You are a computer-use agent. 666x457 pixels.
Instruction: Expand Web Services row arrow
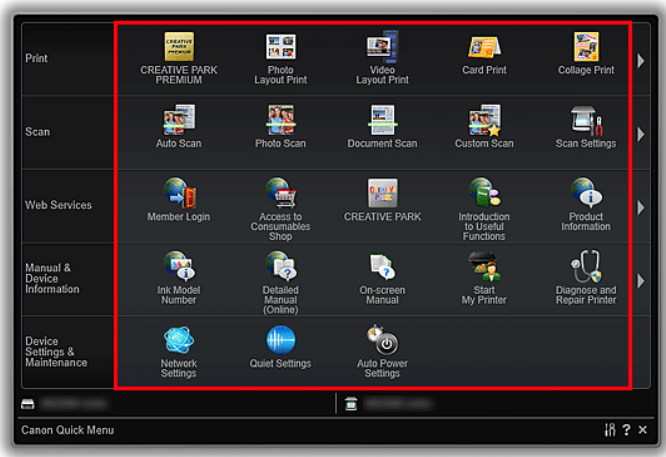pos(641,207)
